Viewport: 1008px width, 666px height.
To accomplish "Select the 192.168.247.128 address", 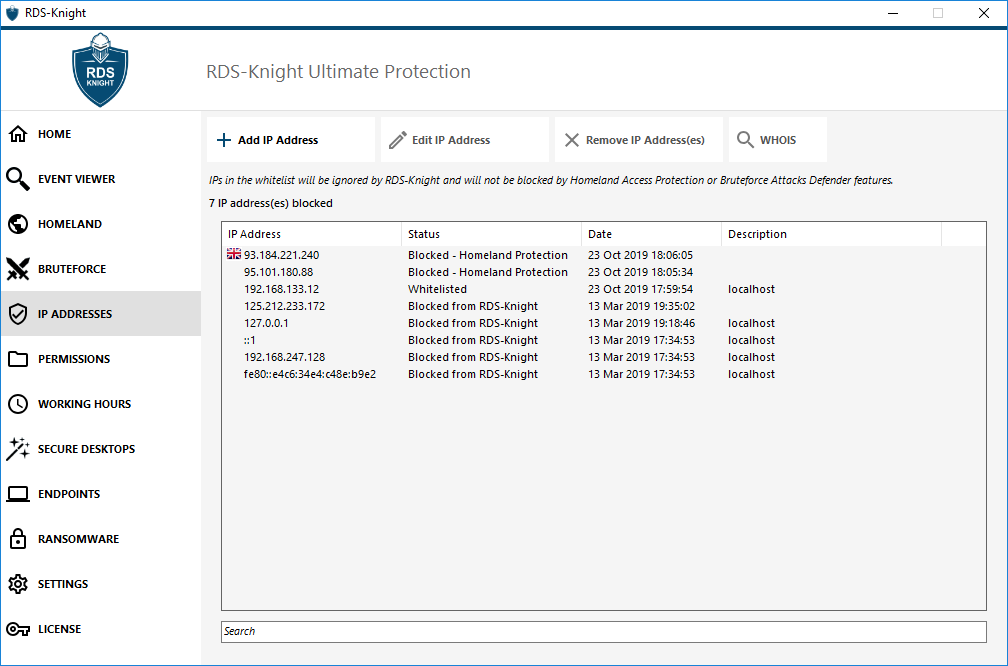I will 284,357.
